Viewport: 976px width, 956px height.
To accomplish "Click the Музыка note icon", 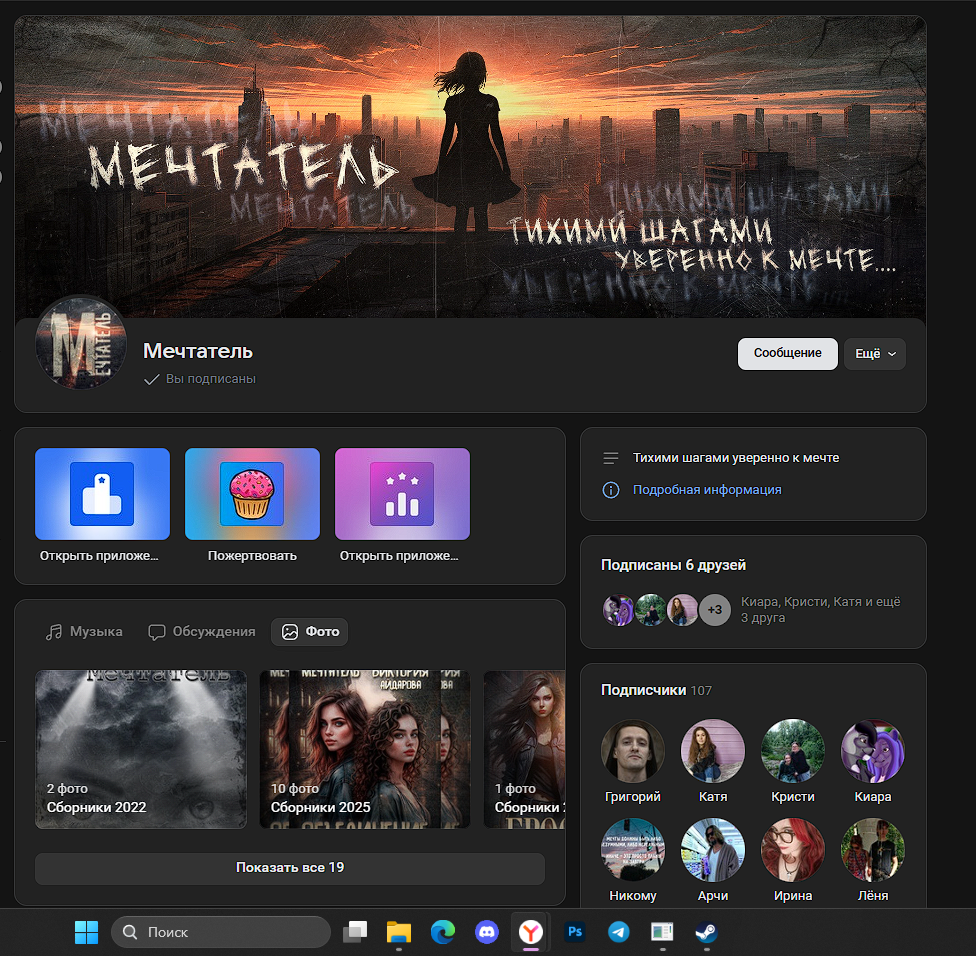I will coord(54,632).
